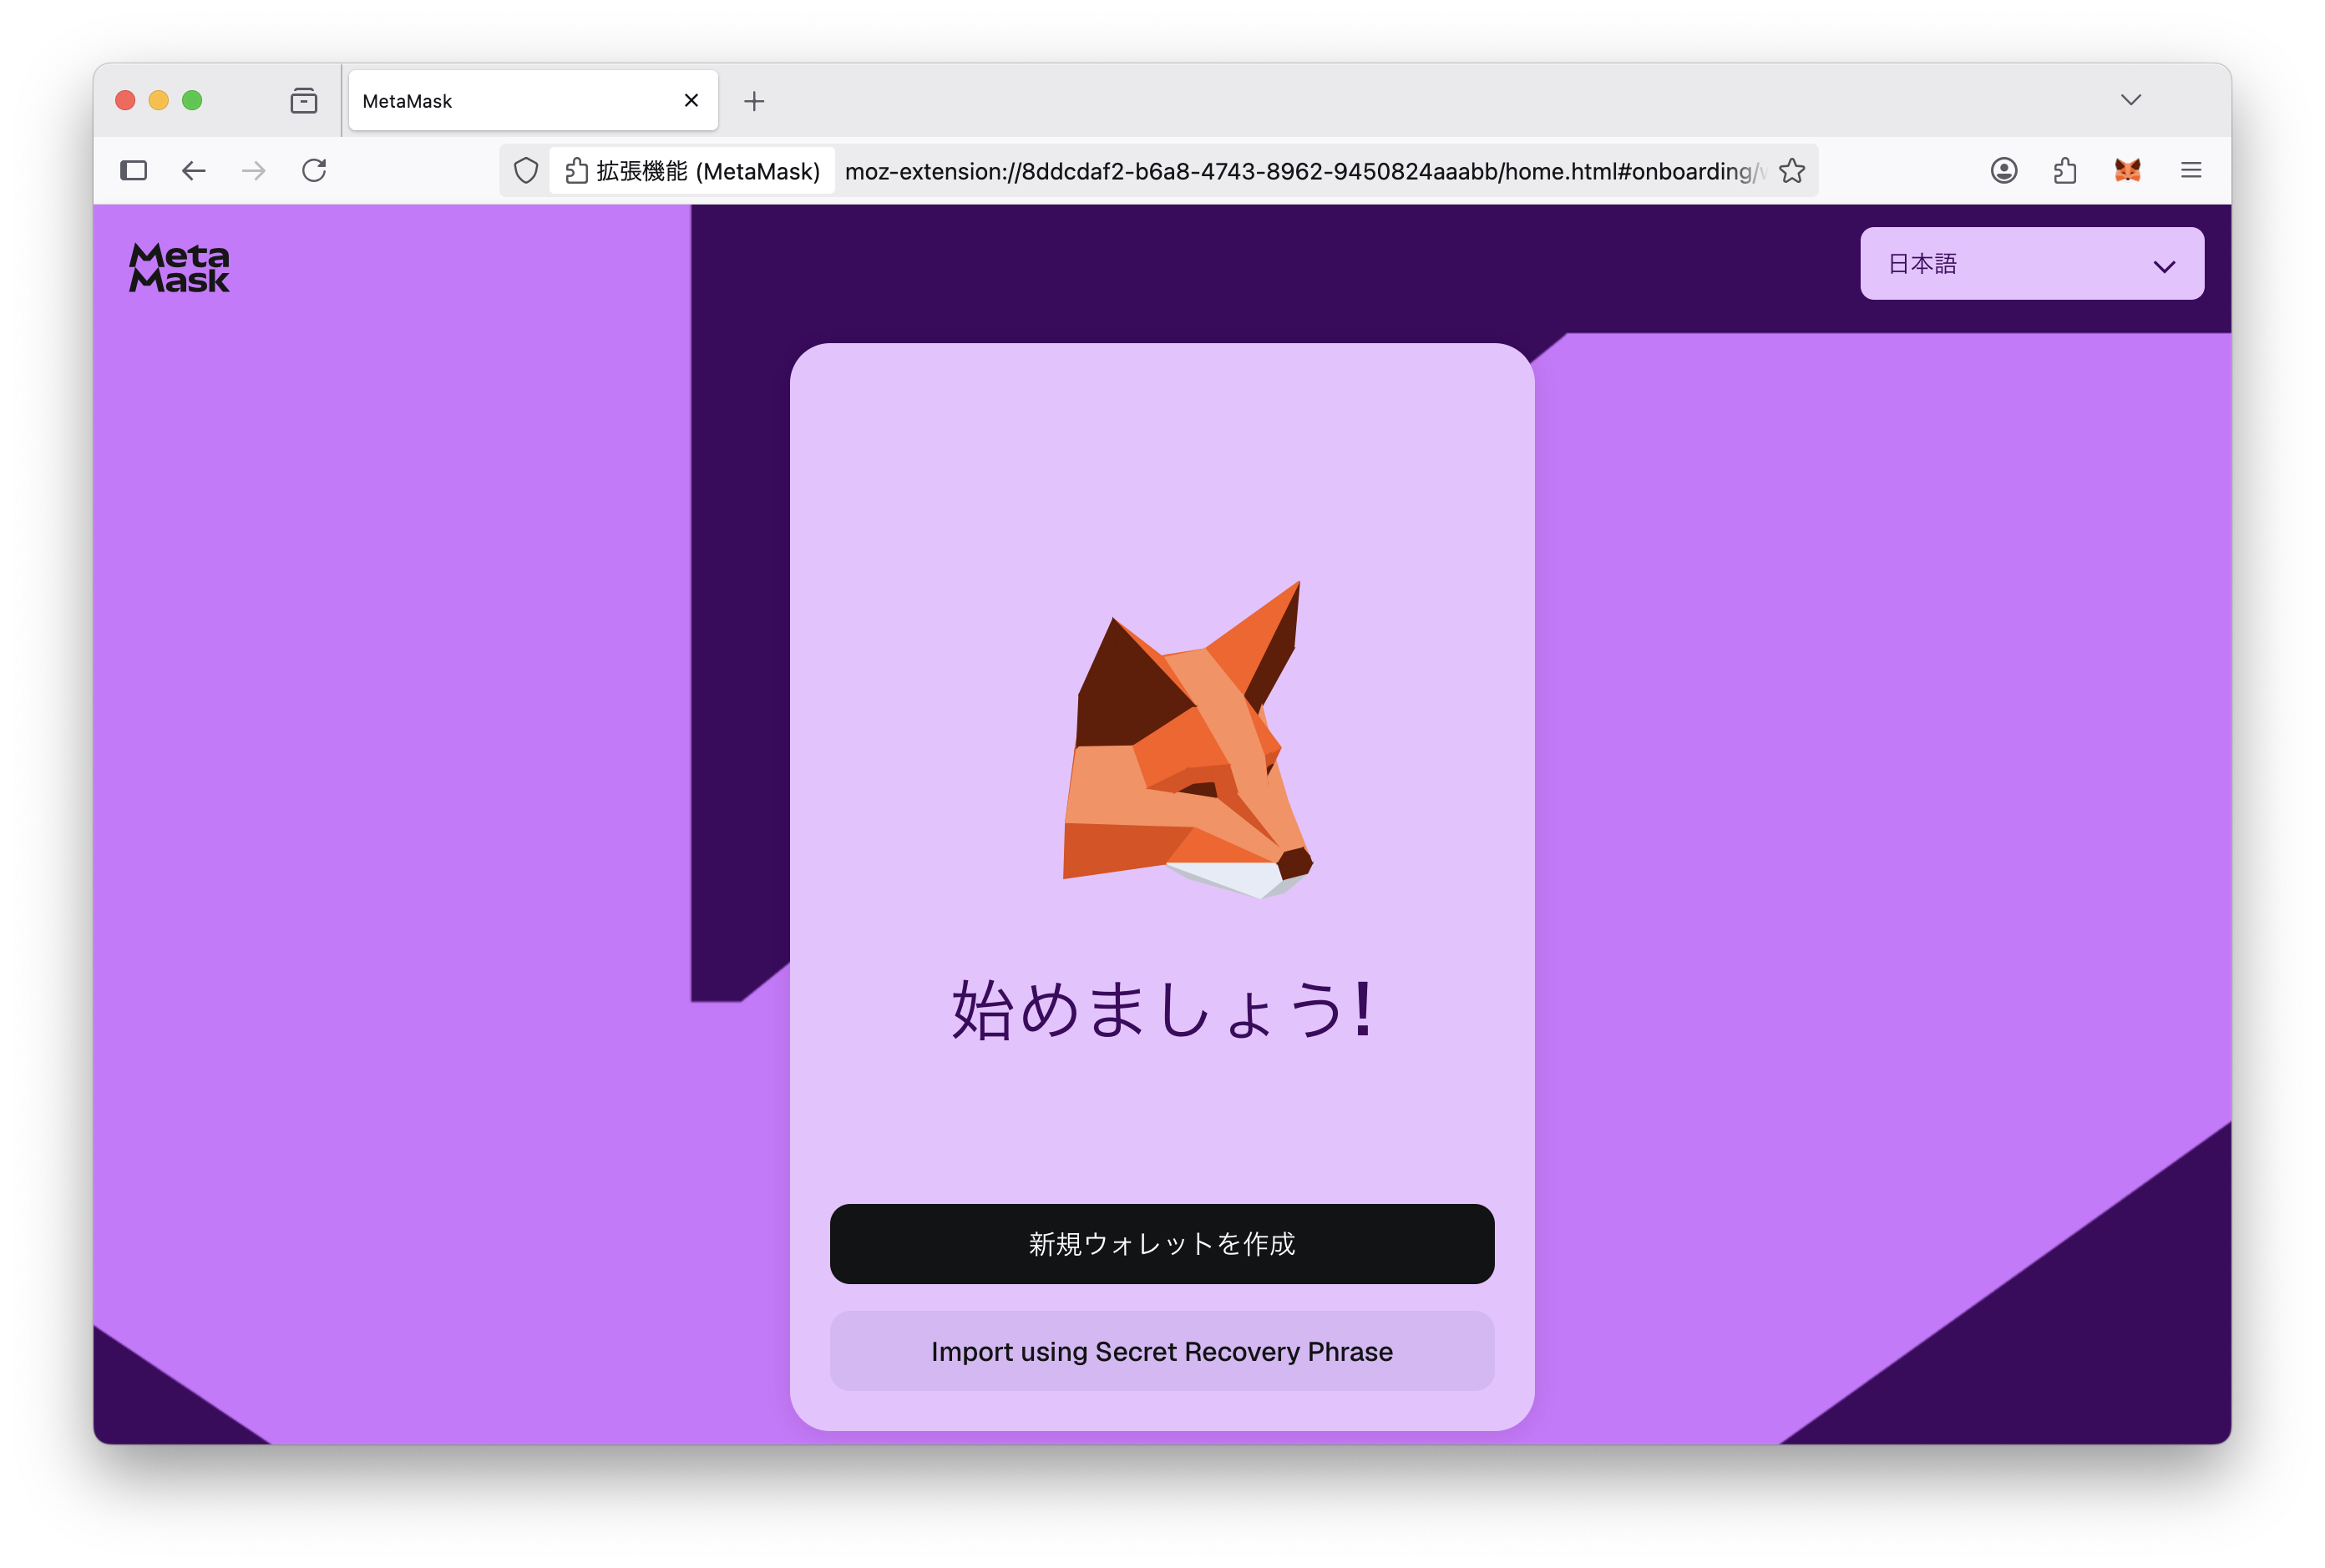Open the Firefox account profile icon
Screen dimensions: 2325x1568
[2003, 171]
